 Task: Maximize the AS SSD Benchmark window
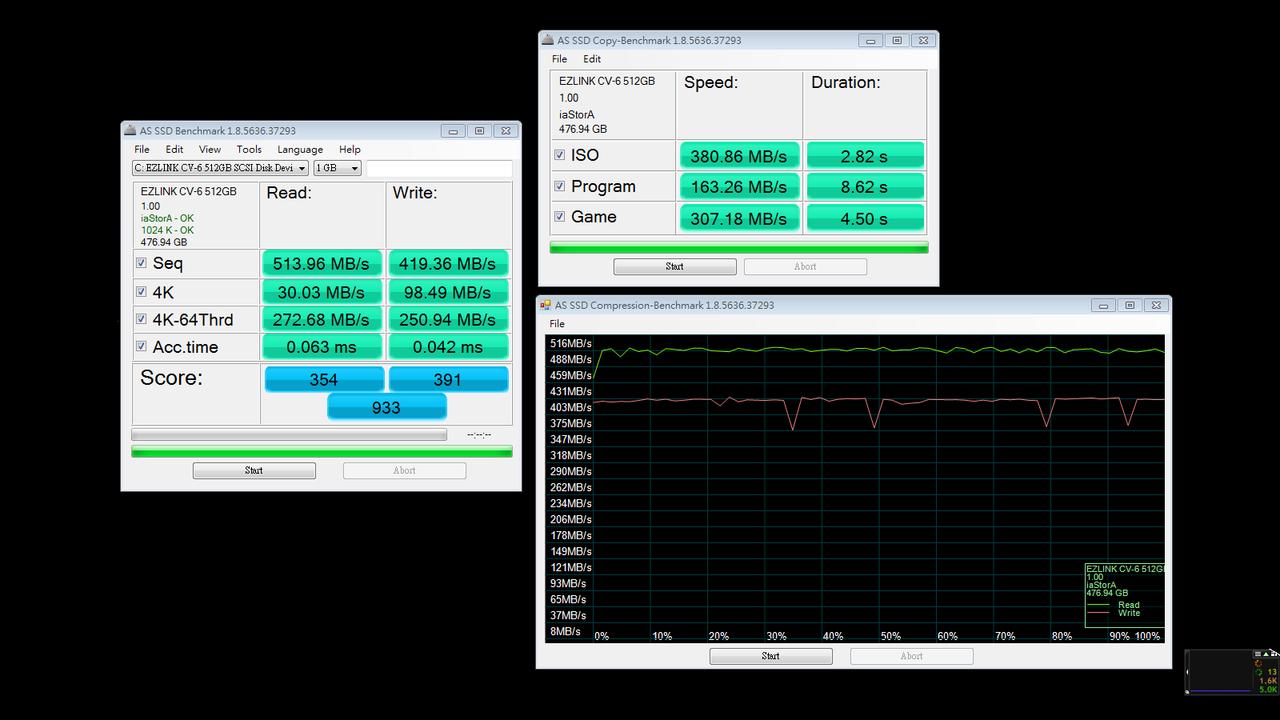pos(479,131)
